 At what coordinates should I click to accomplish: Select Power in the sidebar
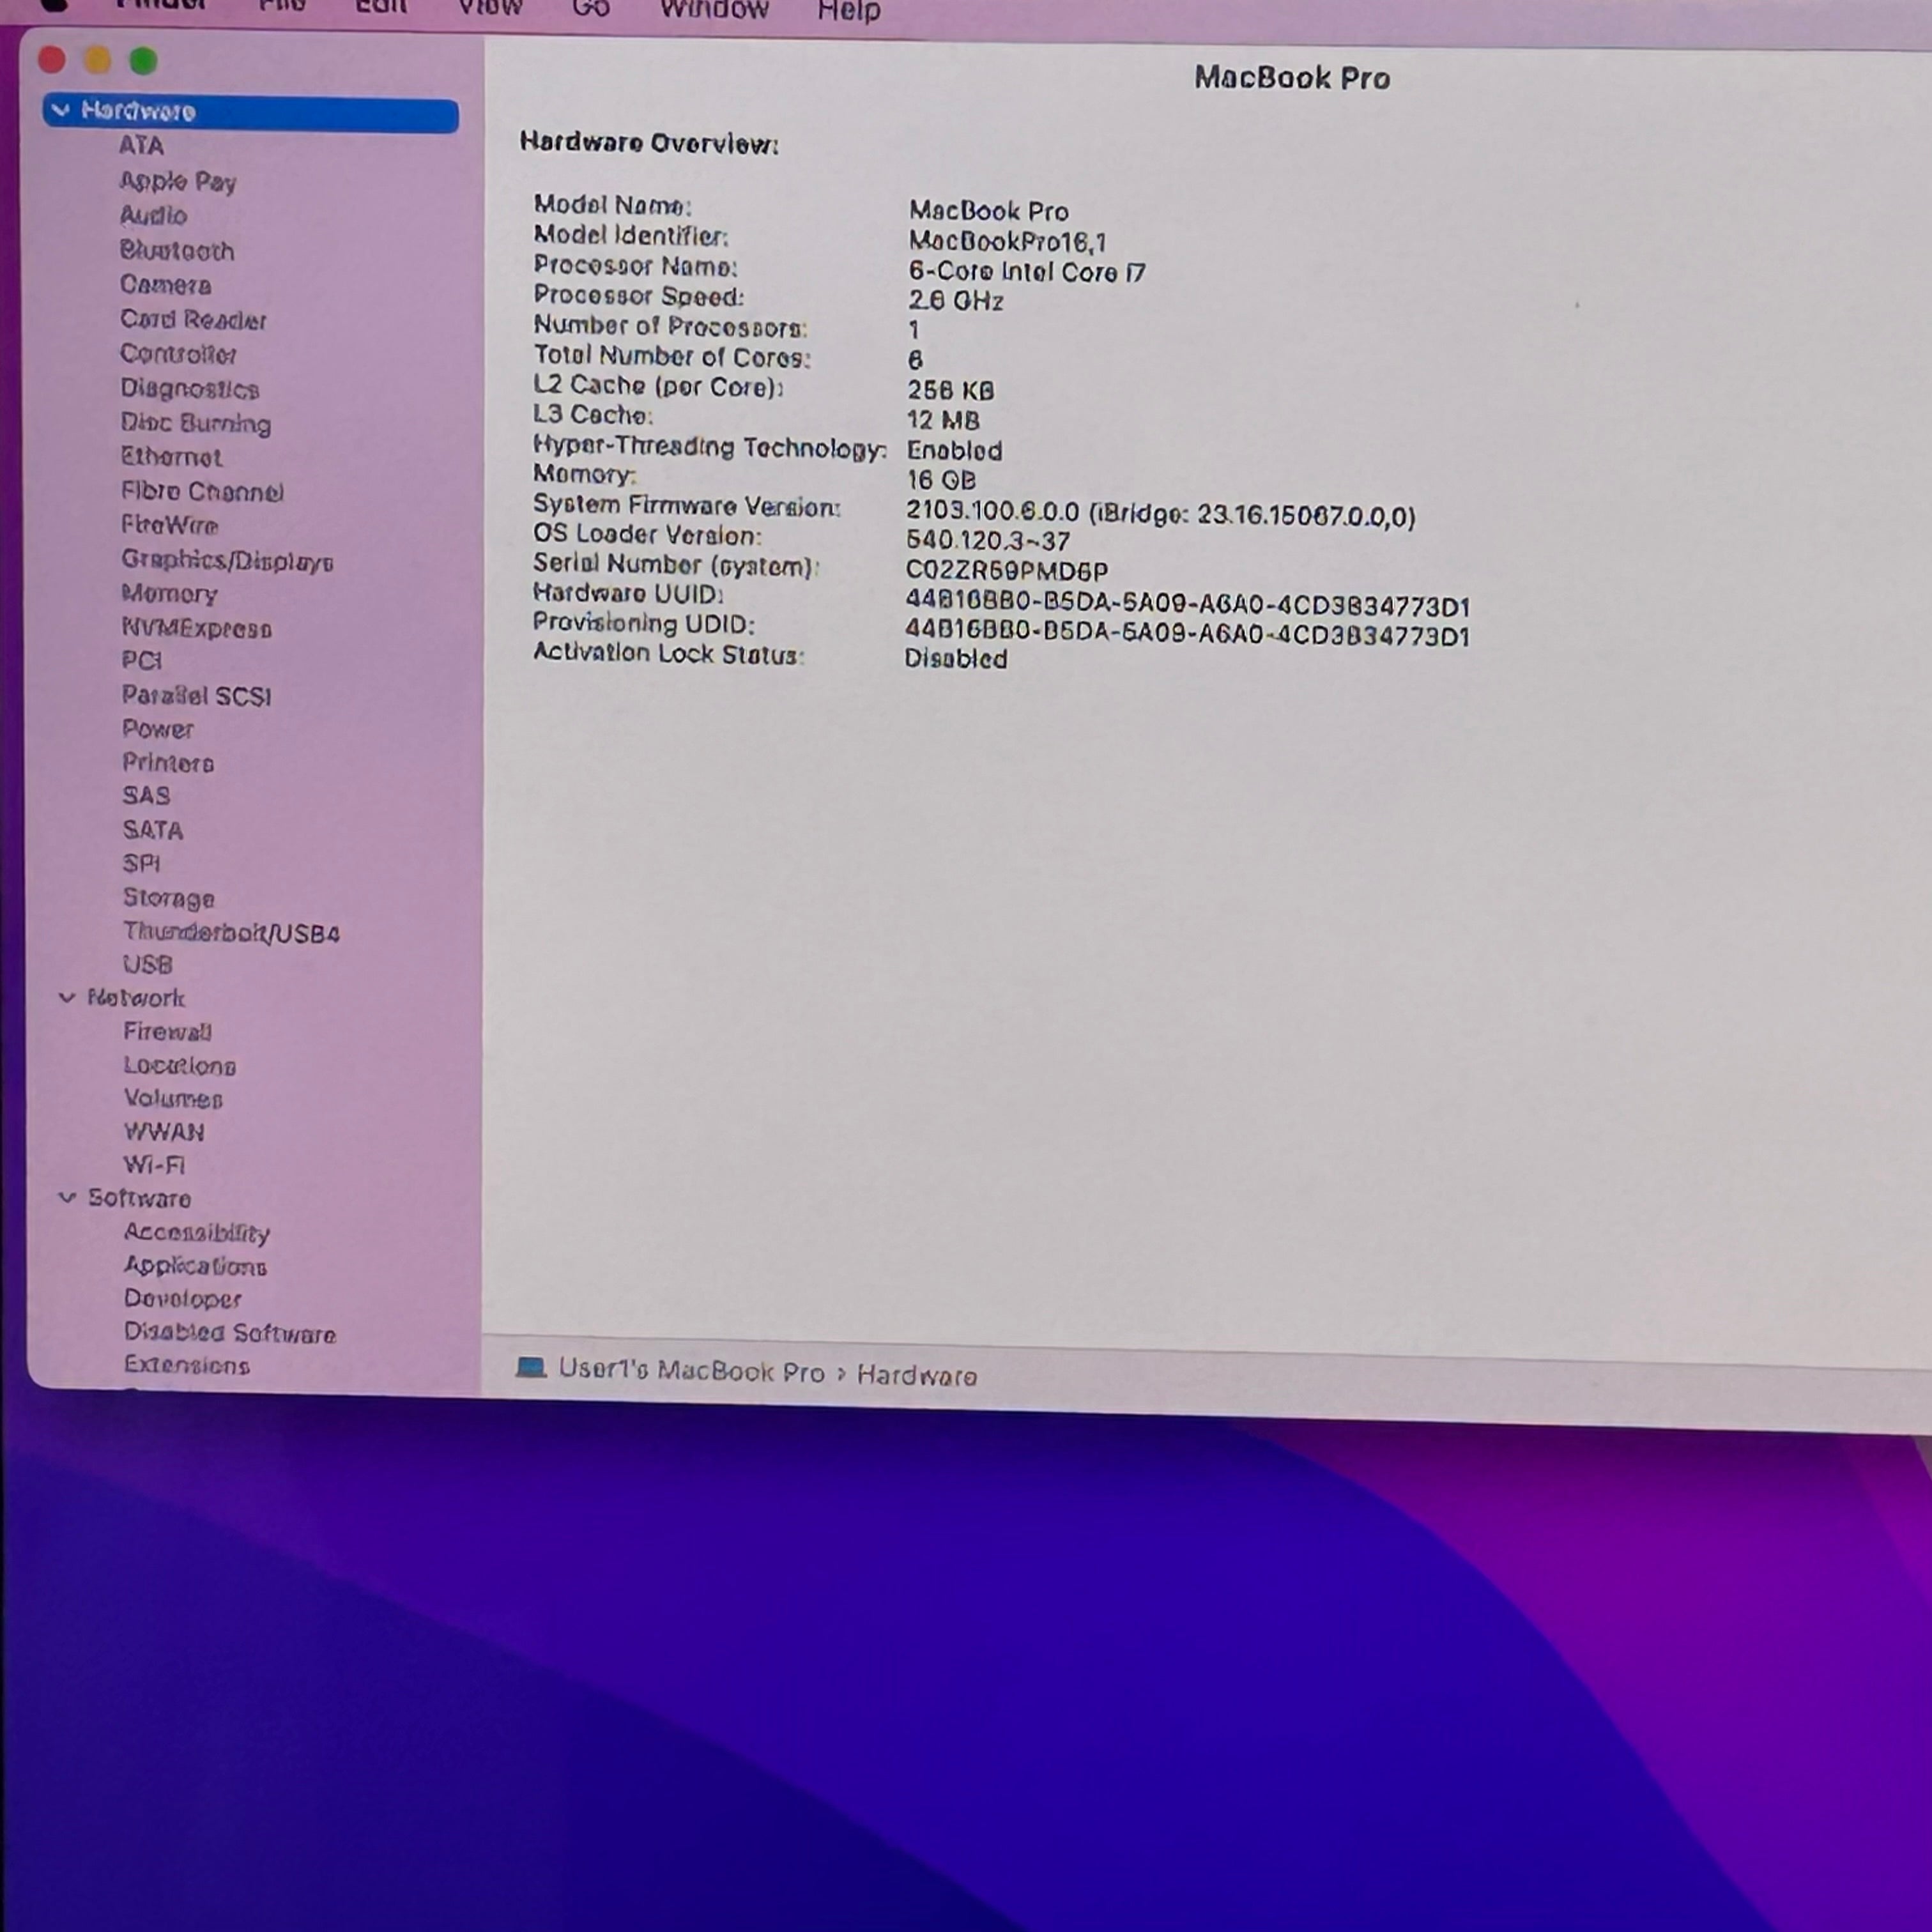point(158,729)
